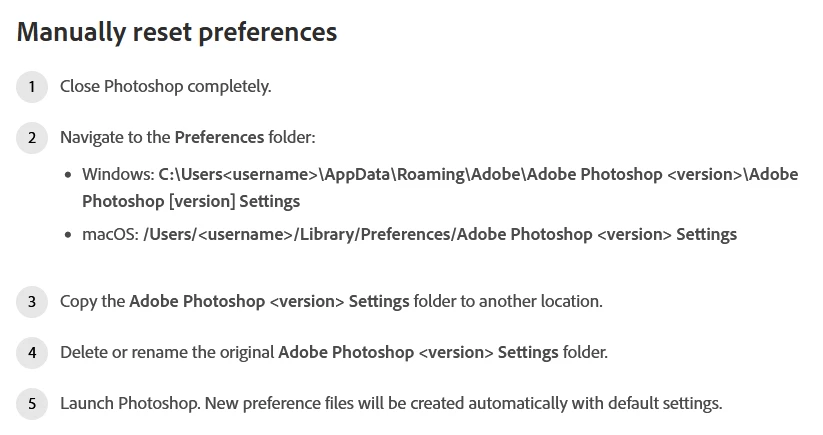
Task: Click the step 4 number circle
Action: [32, 353]
